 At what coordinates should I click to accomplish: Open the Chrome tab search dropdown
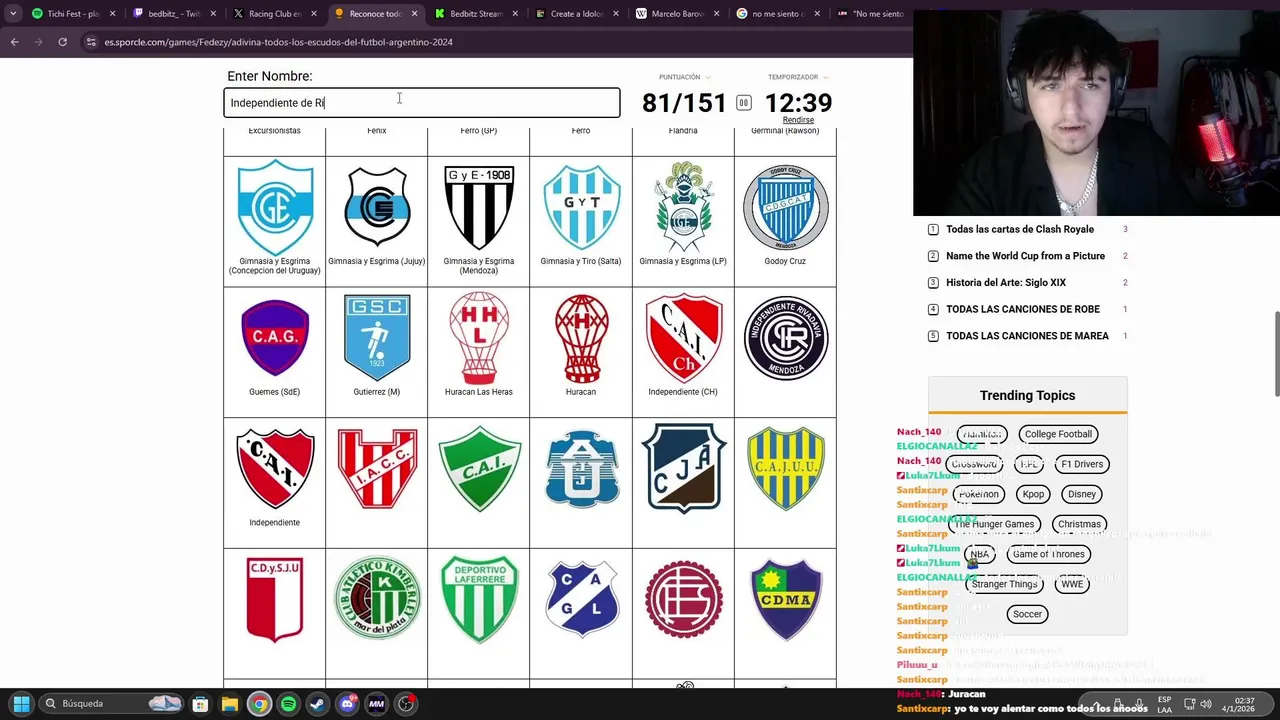click(13, 14)
